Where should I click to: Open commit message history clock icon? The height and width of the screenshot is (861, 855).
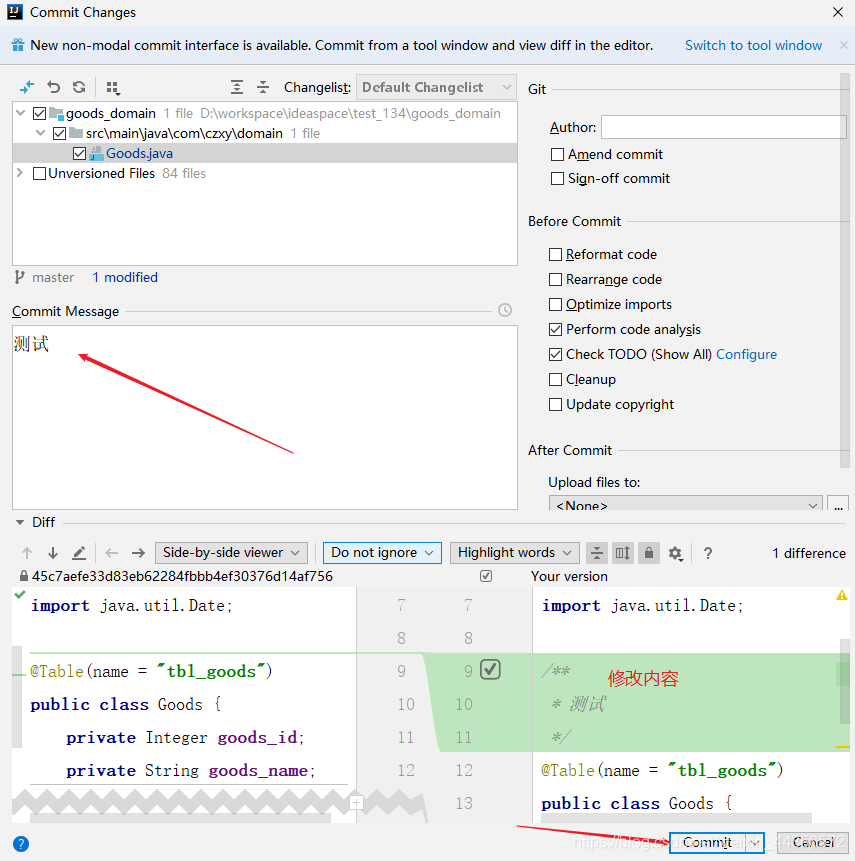505,310
